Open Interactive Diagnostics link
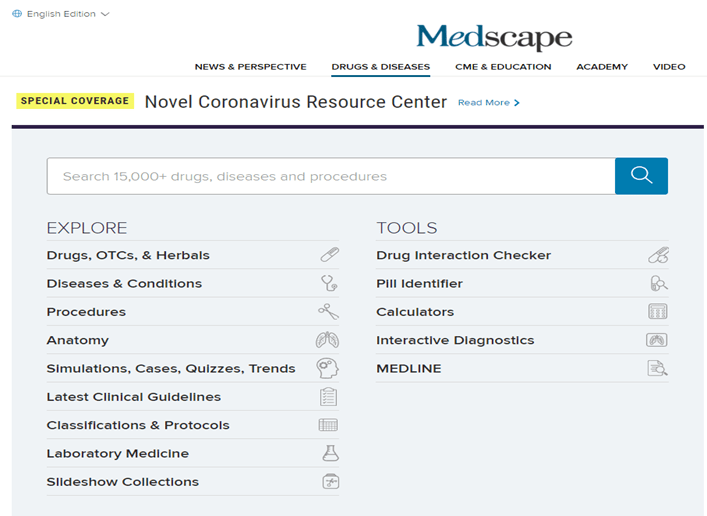This screenshot has width=707, height=516. [x=455, y=341]
